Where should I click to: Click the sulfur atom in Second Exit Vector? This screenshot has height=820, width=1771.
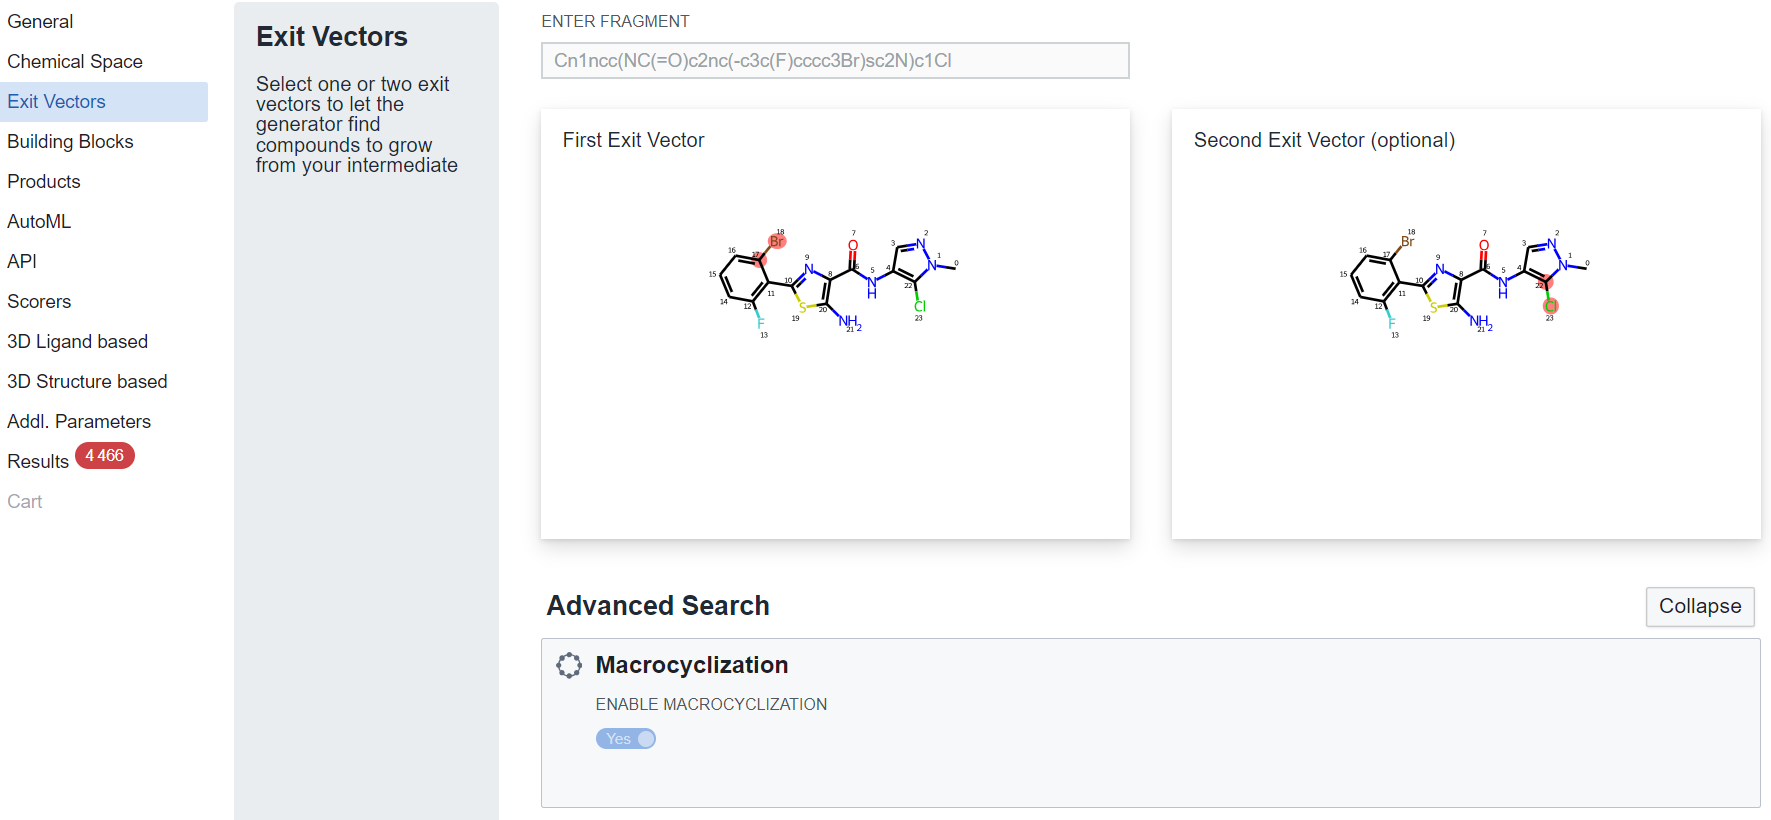(1433, 307)
